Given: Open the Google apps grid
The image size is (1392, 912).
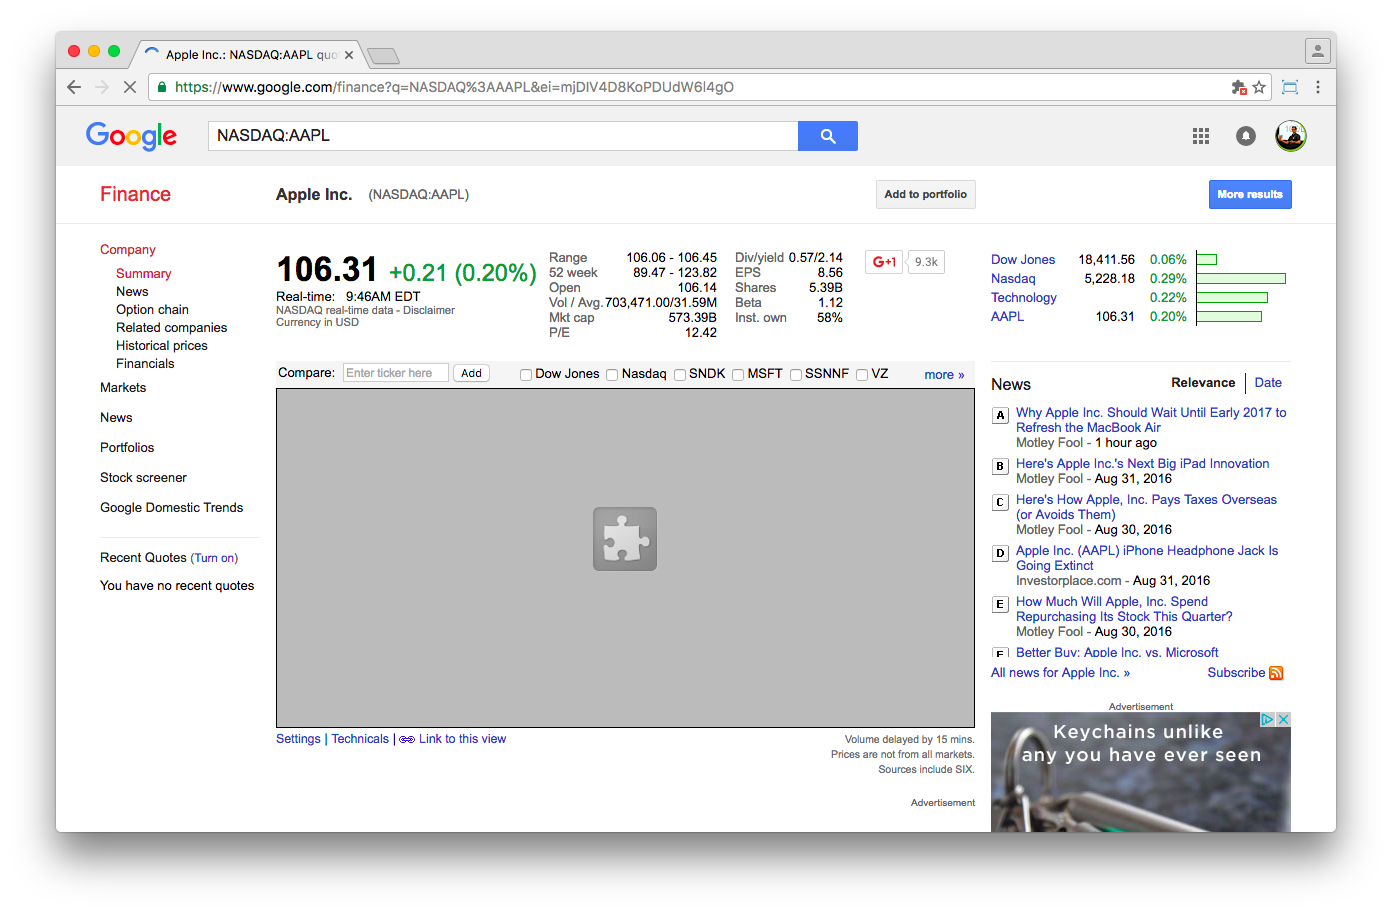Looking at the screenshot, I should pos(1201,136).
